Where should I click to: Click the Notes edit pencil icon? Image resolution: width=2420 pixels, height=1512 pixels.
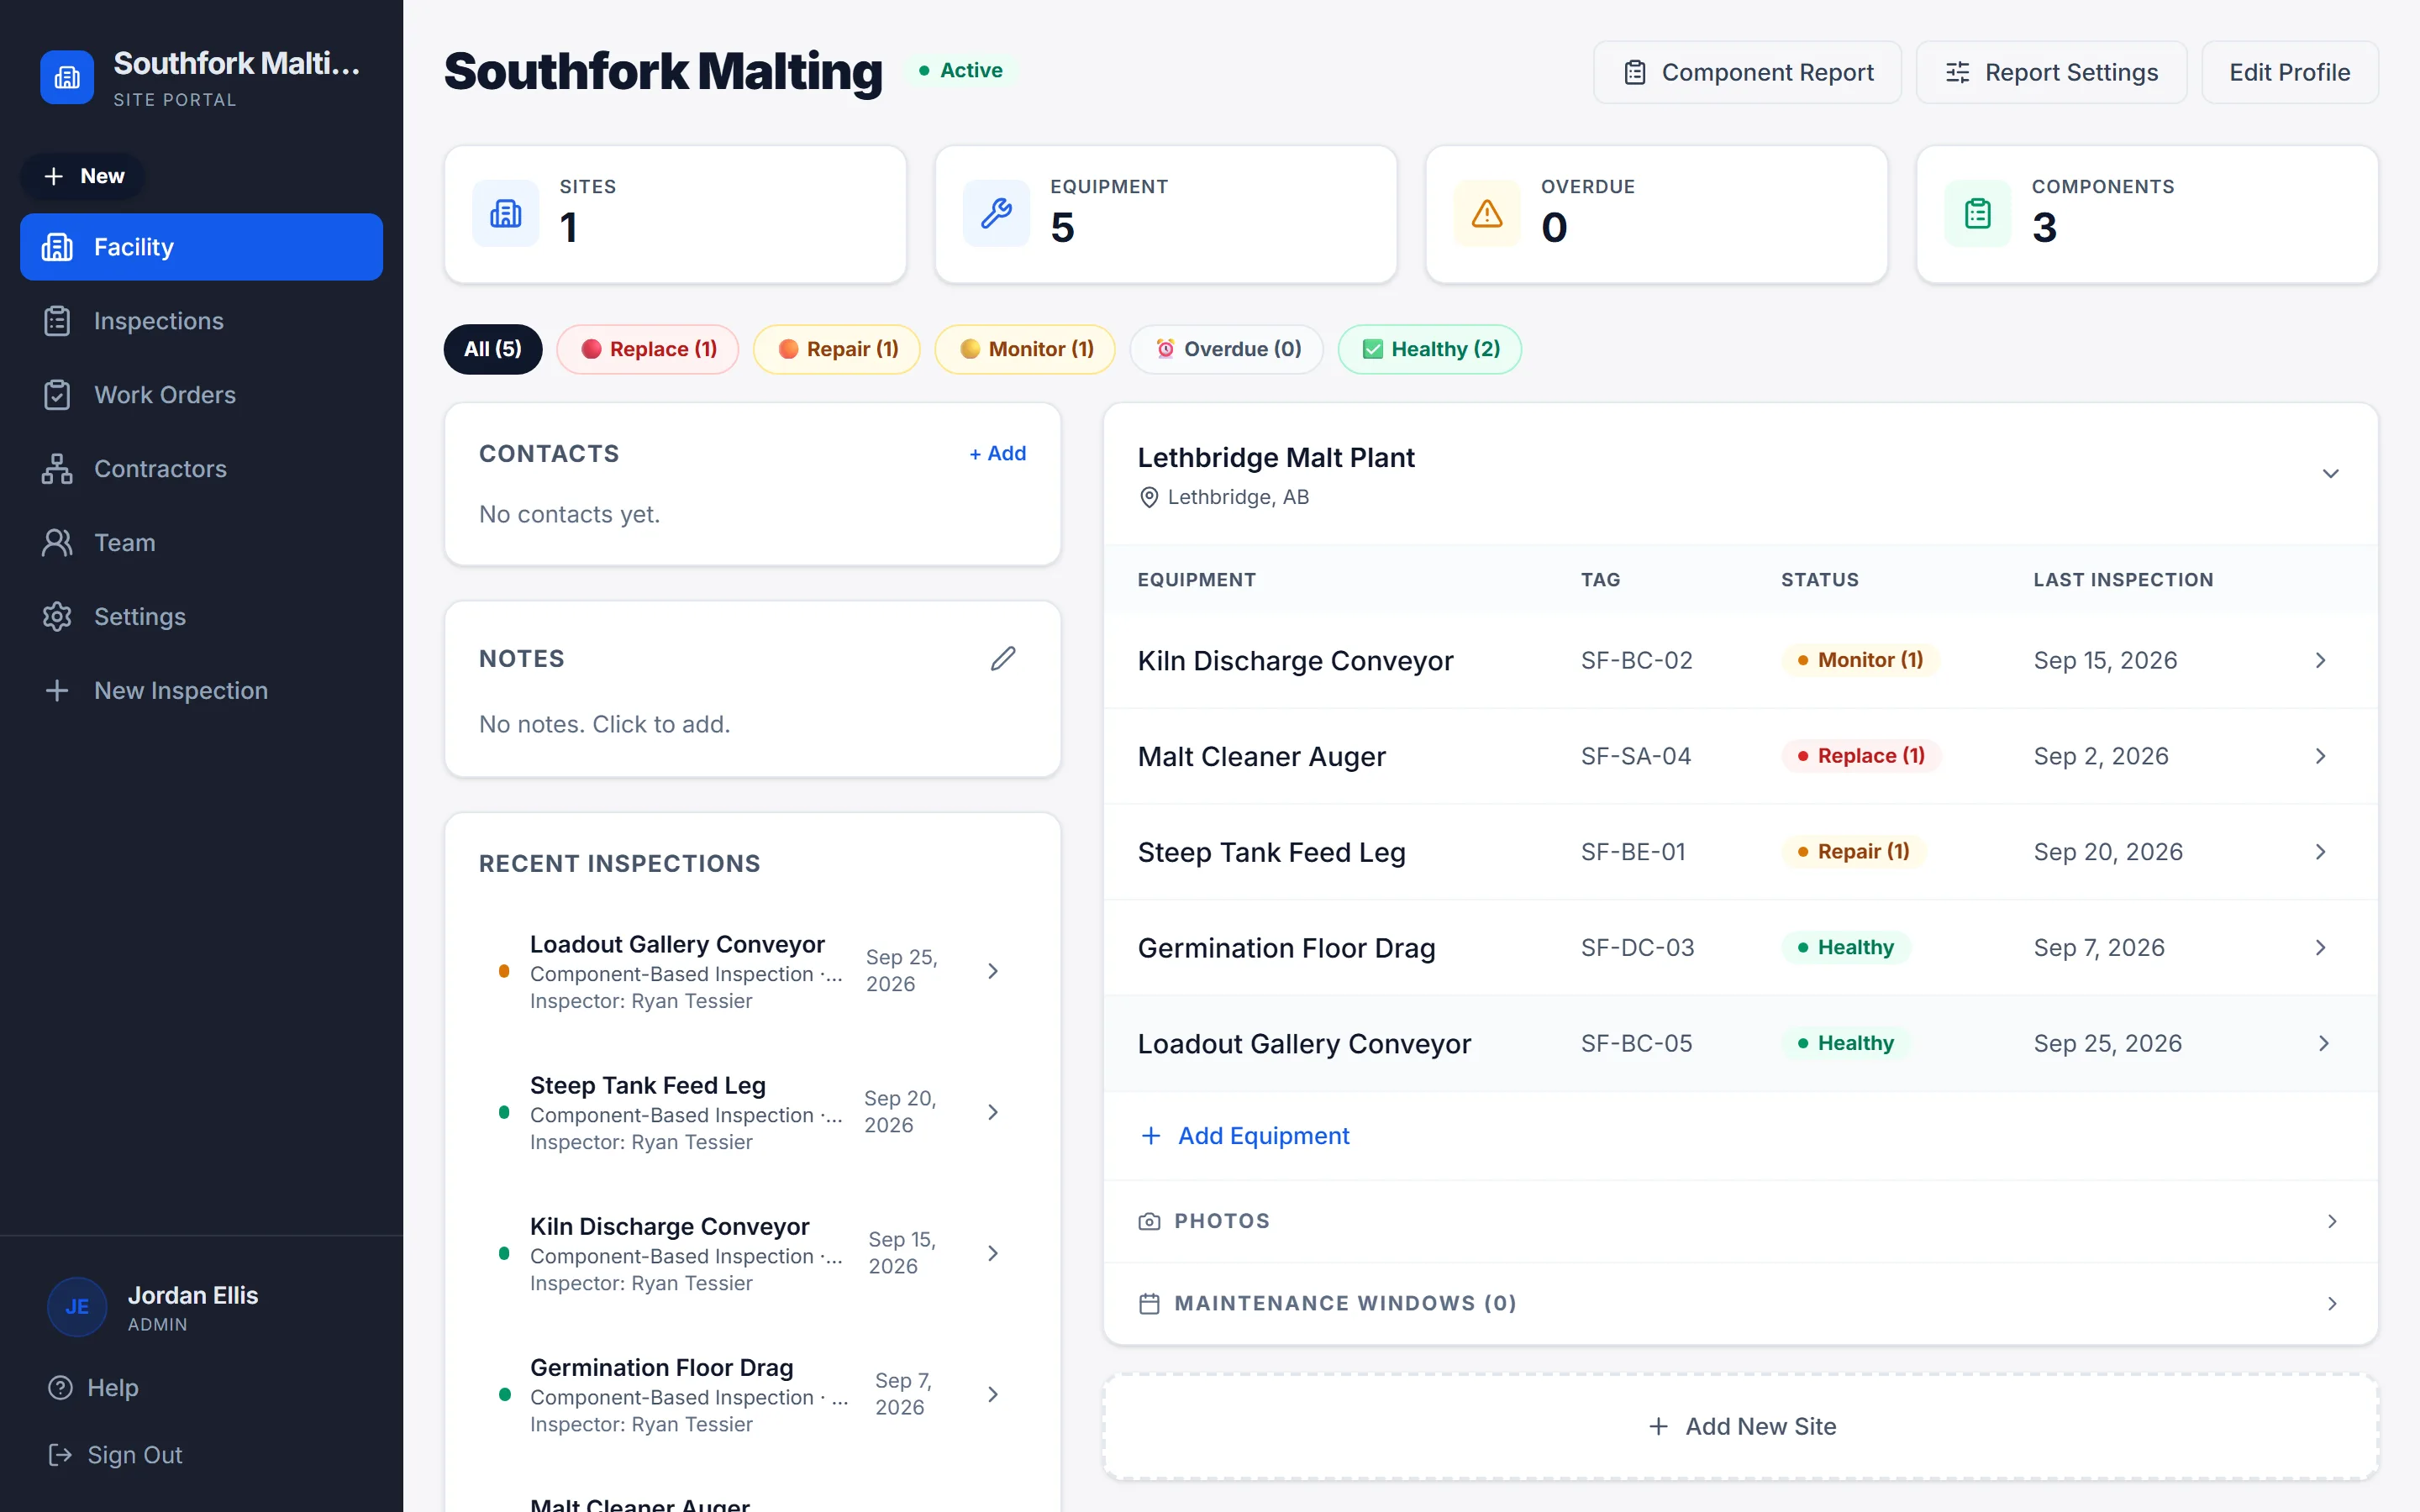click(x=1003, y=658)
